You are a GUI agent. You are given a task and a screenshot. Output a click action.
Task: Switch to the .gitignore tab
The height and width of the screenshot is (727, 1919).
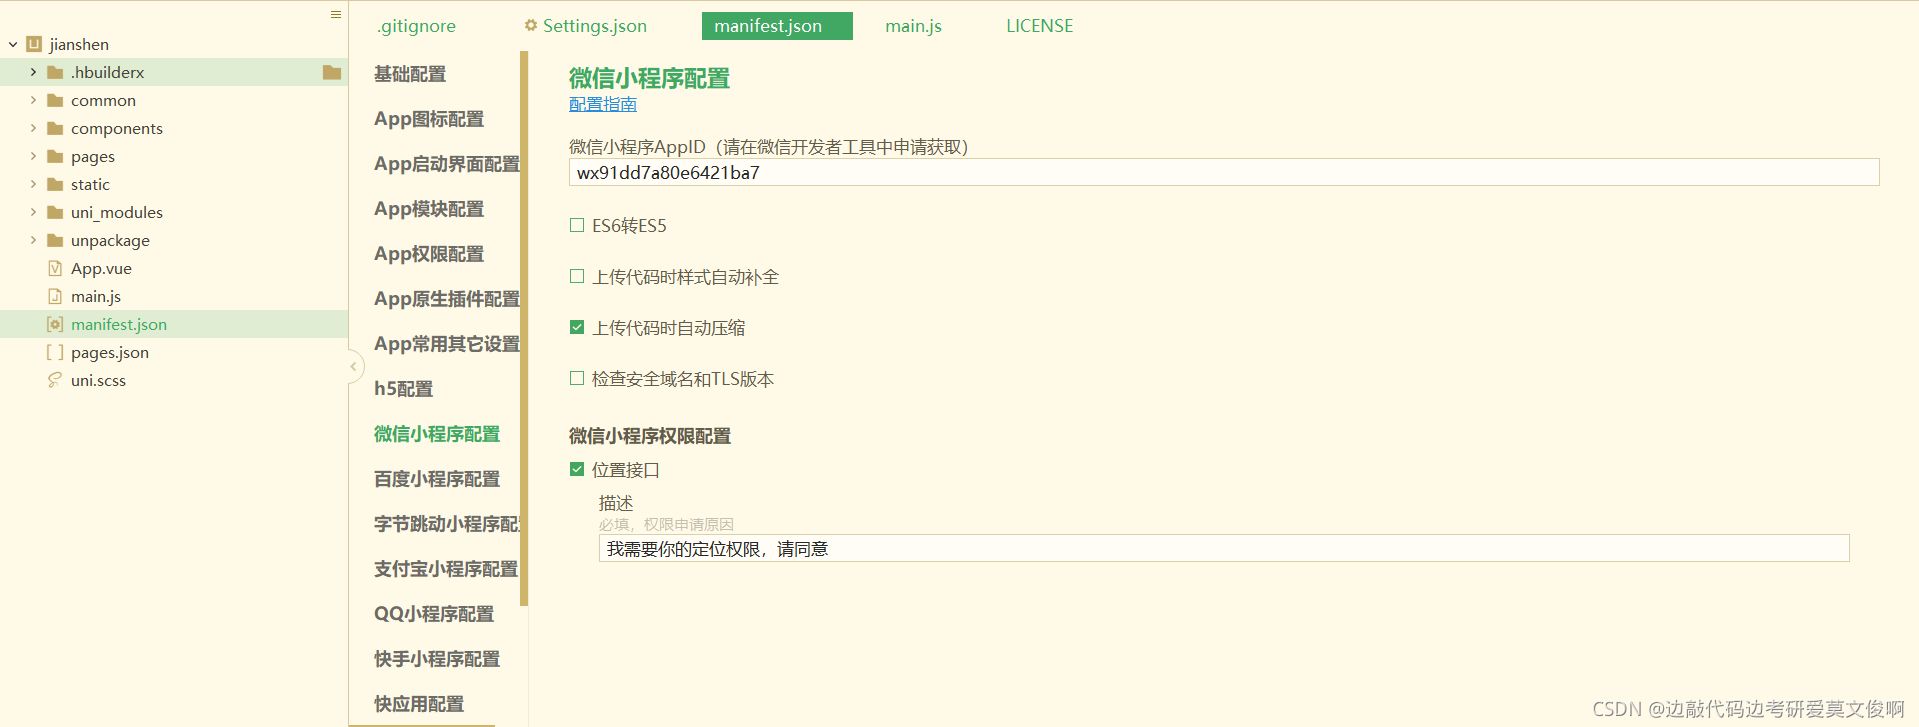pyautogui.click(x=416, y=26)
